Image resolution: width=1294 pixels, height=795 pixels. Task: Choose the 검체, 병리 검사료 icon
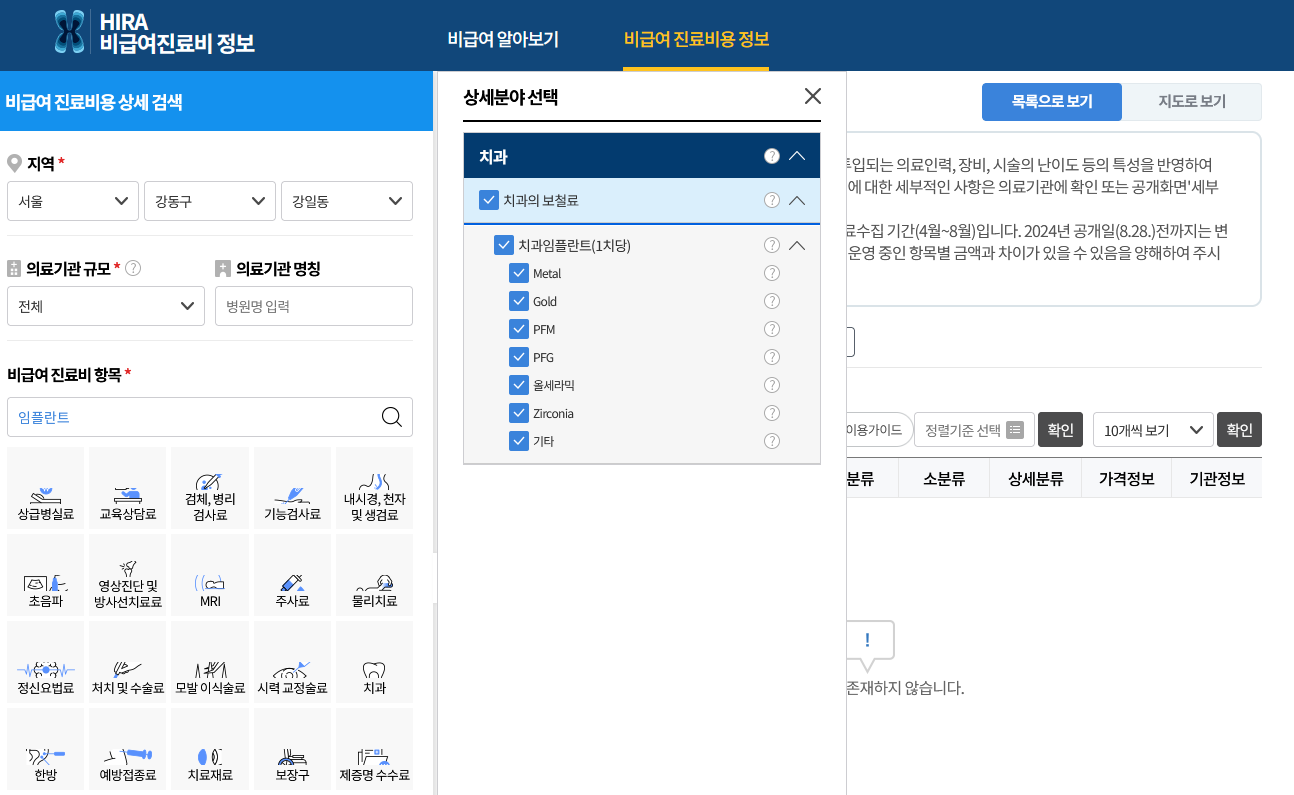click(210, 488)
